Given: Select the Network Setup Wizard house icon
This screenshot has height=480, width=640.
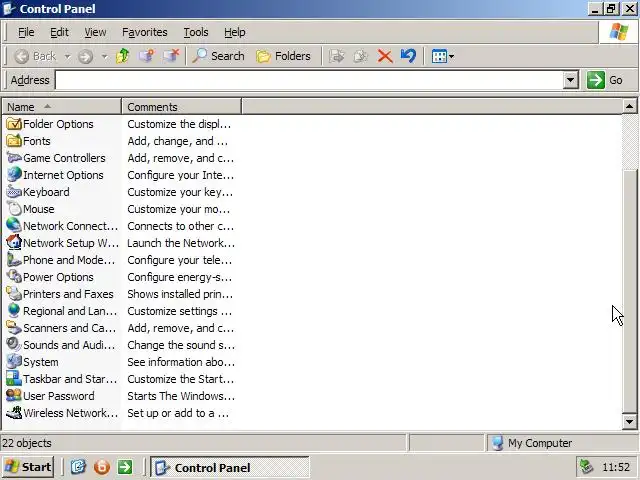Looking at the screenshot, I should coord(14,243).
